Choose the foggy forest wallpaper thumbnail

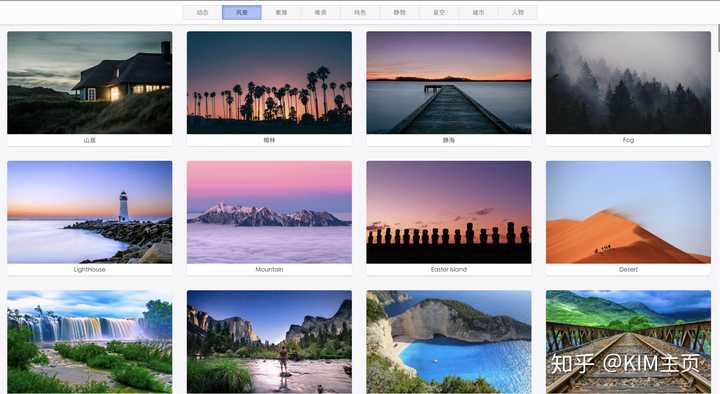point(629,83)
